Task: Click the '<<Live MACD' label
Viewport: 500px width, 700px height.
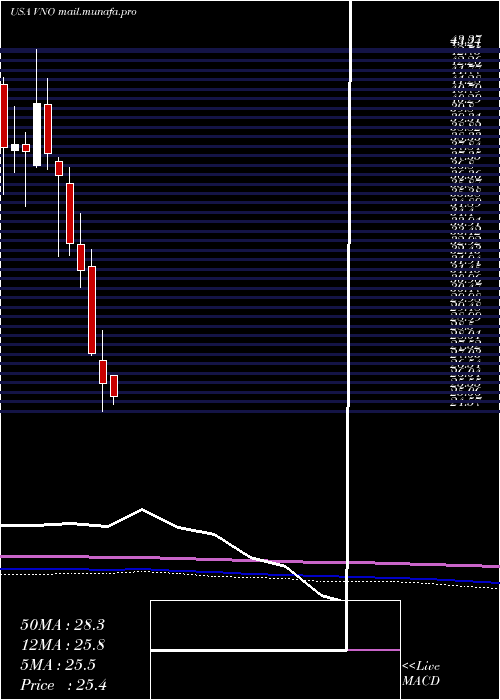Action: tap(421, 674)
